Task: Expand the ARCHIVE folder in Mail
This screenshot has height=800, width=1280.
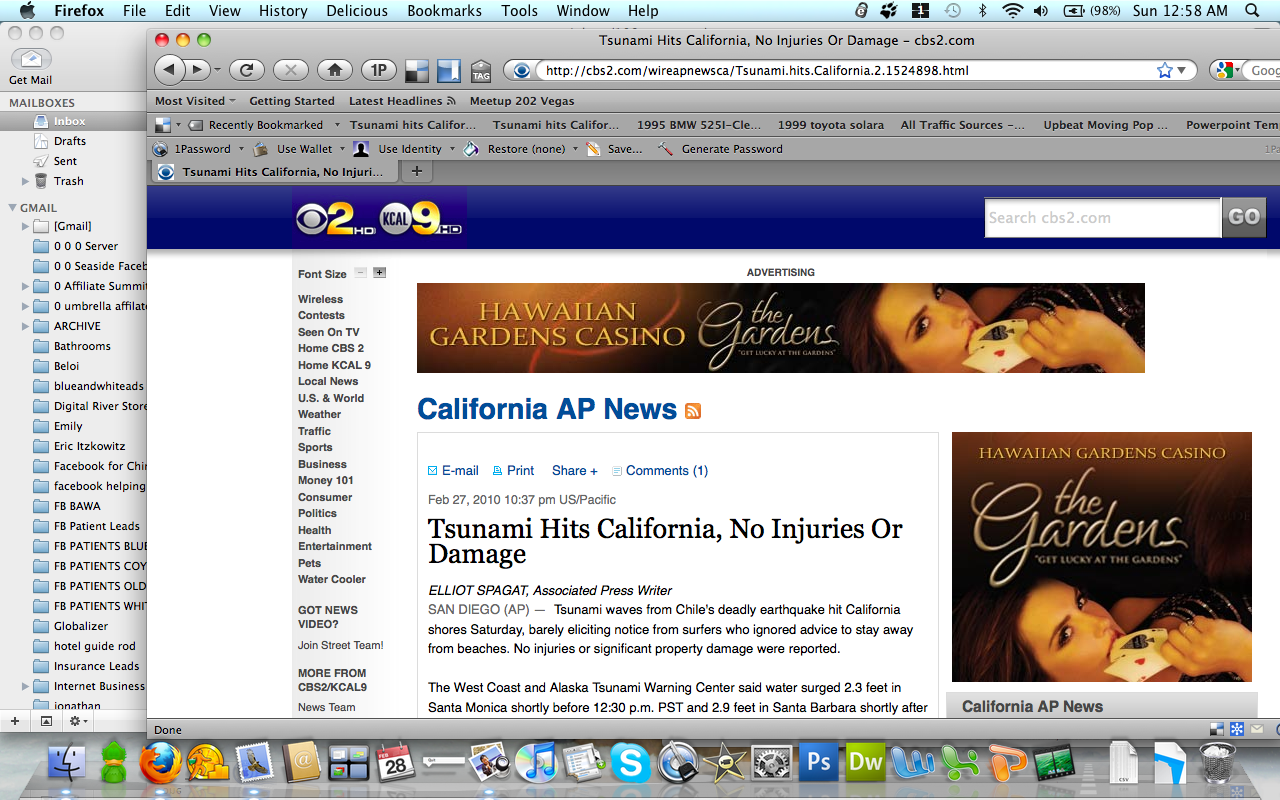Action: click(x=26, y=326)
